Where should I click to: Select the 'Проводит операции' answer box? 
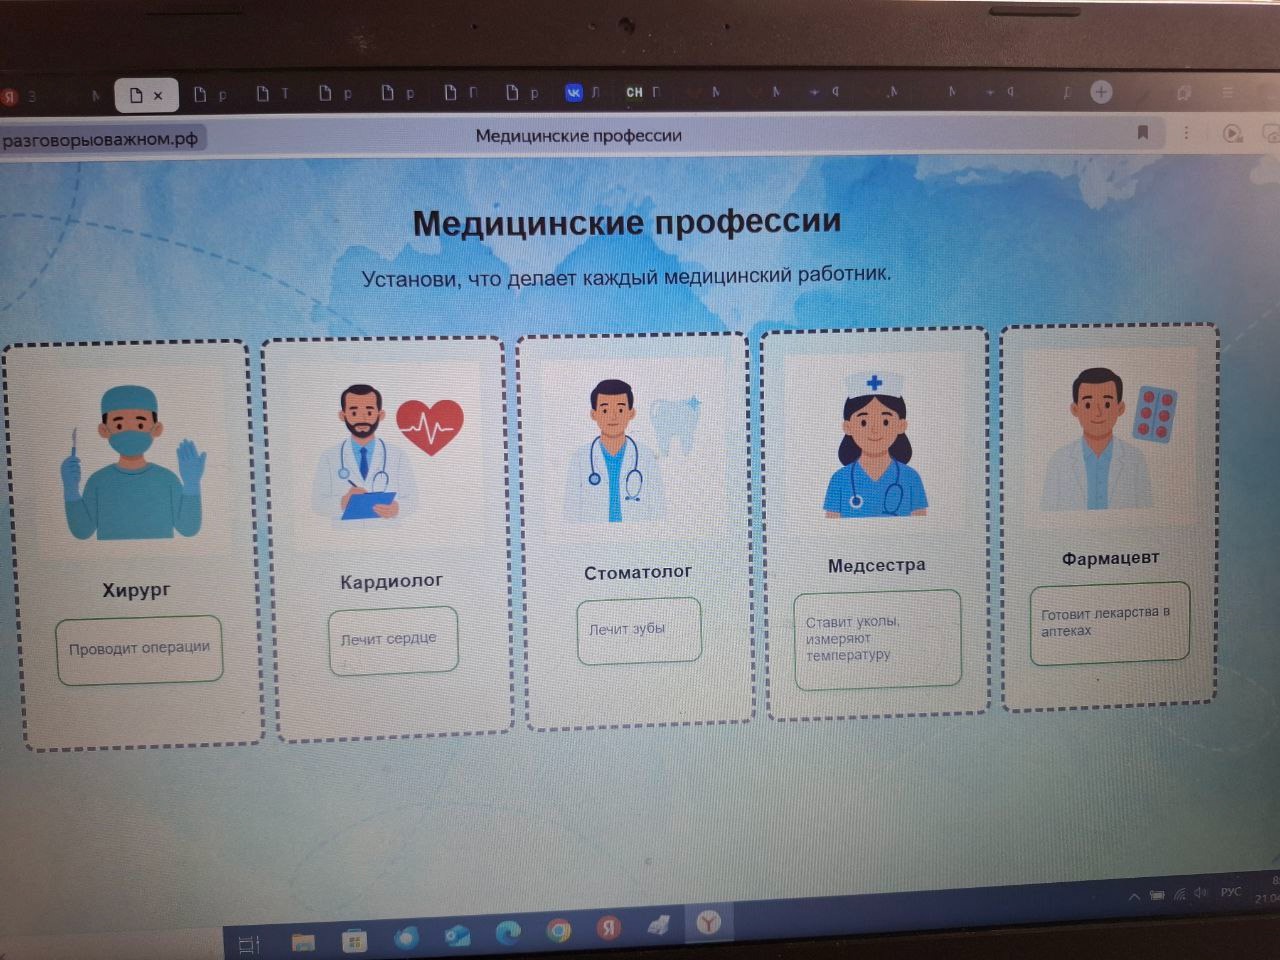139,650
